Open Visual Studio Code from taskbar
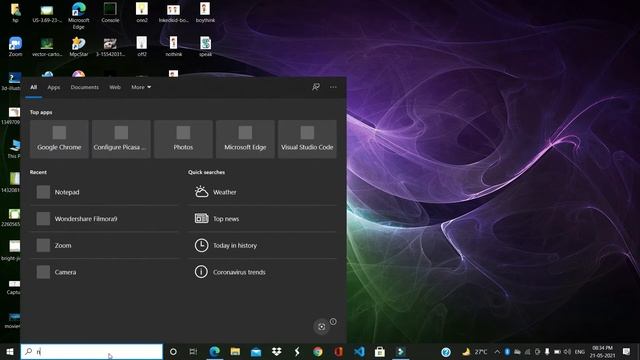 point(359,351)
